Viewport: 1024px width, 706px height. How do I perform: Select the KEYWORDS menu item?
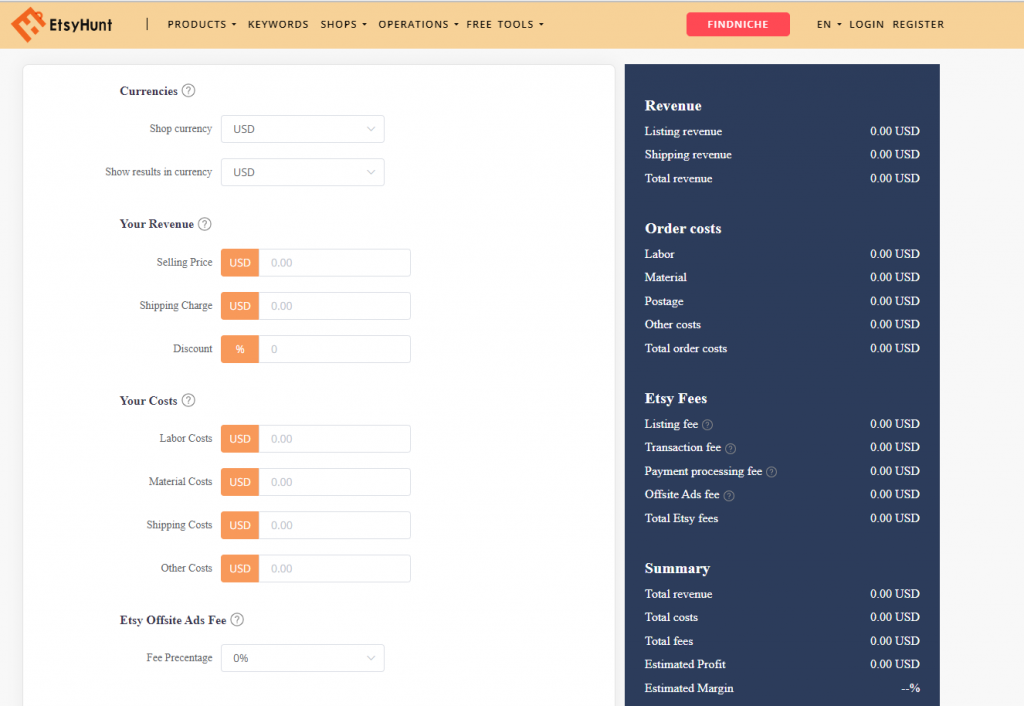click(x=278, y=24)
